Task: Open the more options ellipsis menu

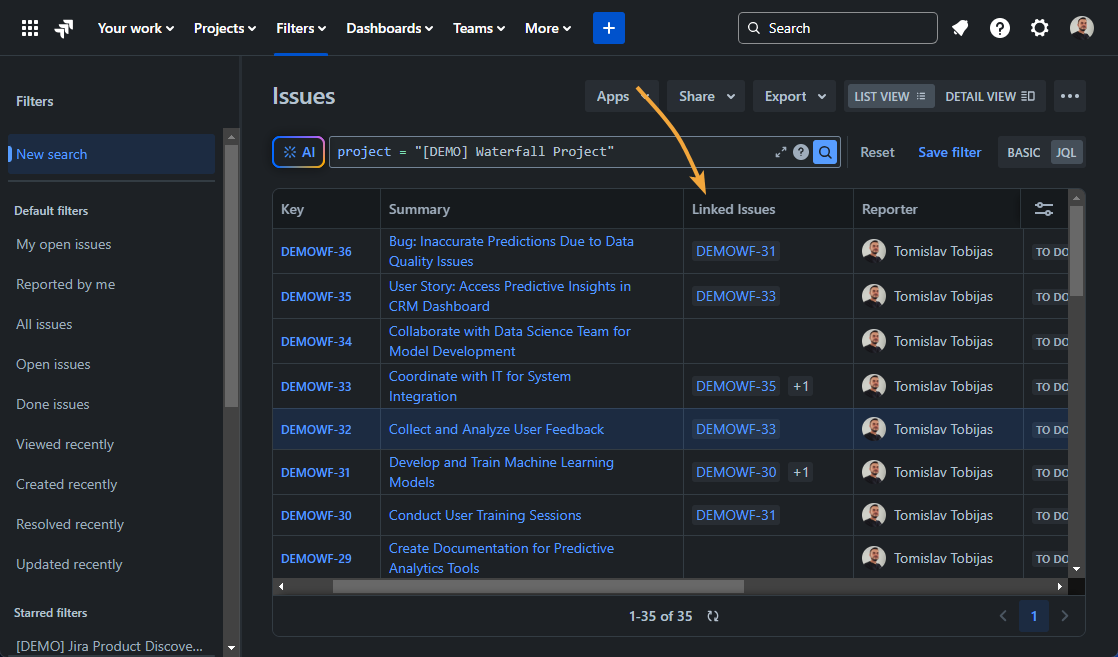Action: point(1069,95)
